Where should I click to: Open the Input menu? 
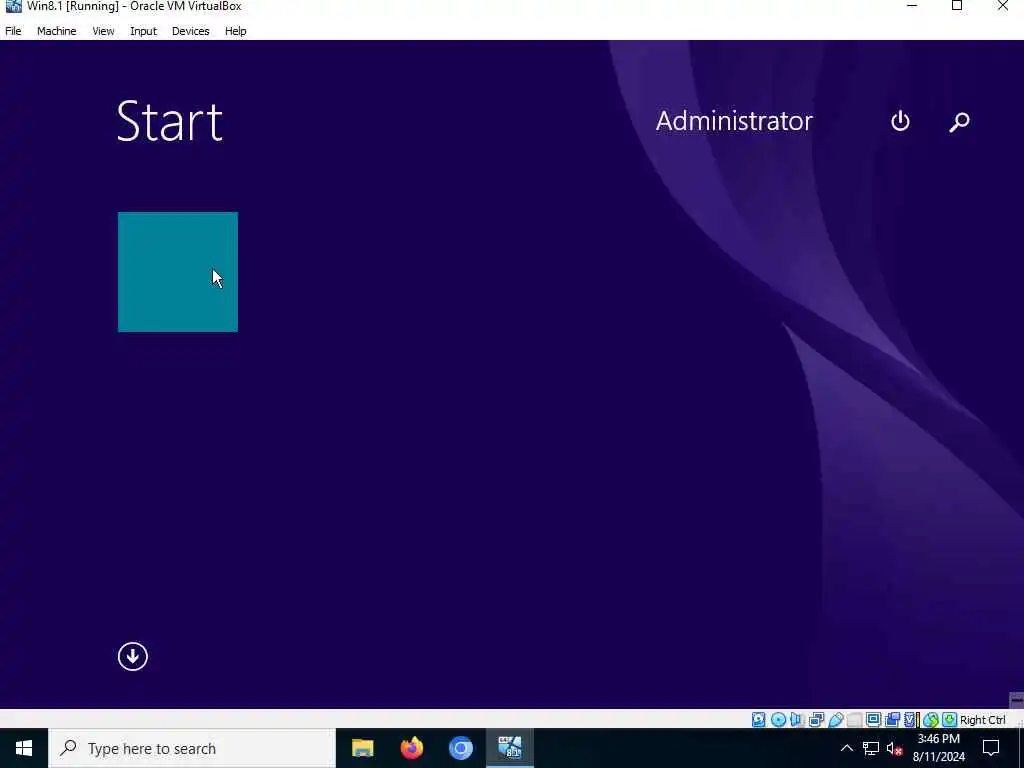click(143, 31)
